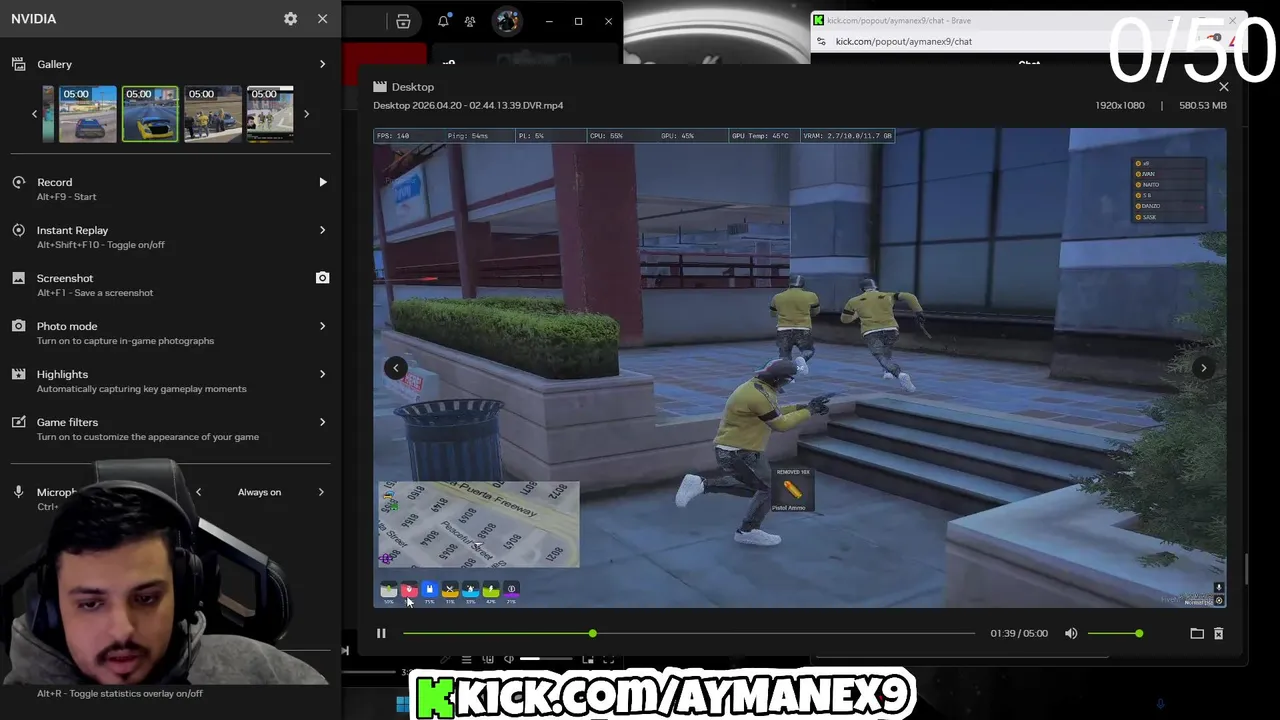The image size is (1280, 720).
Task: Click the friends icon in background app
Action: 470,21
